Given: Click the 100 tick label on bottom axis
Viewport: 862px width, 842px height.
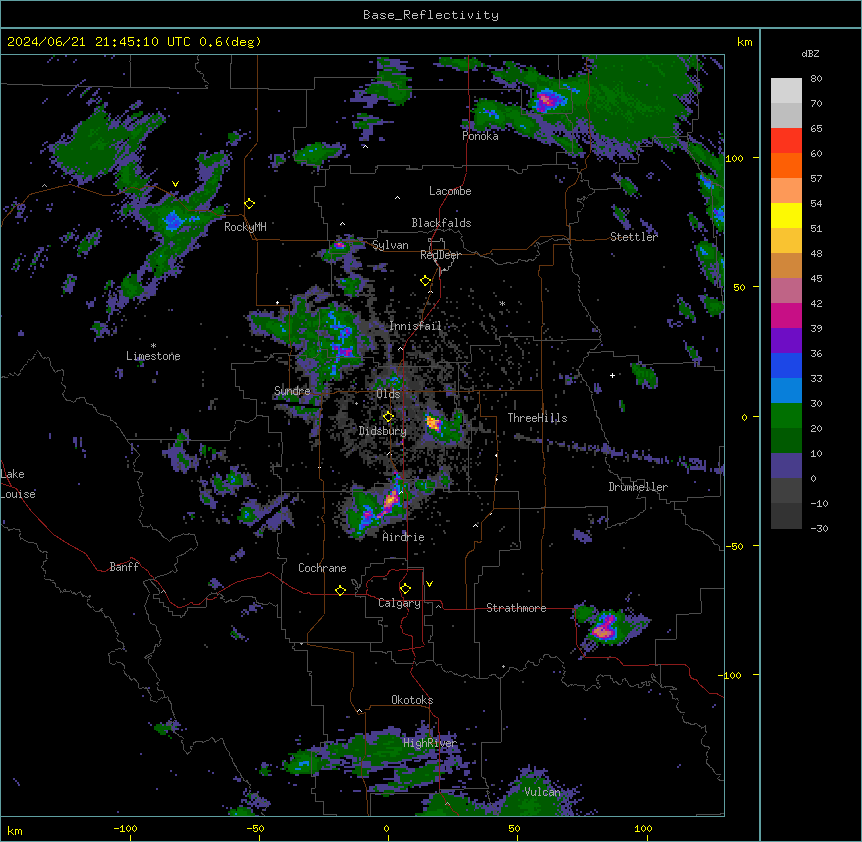Looking at the screenshot, I should (x=643, y=828).
